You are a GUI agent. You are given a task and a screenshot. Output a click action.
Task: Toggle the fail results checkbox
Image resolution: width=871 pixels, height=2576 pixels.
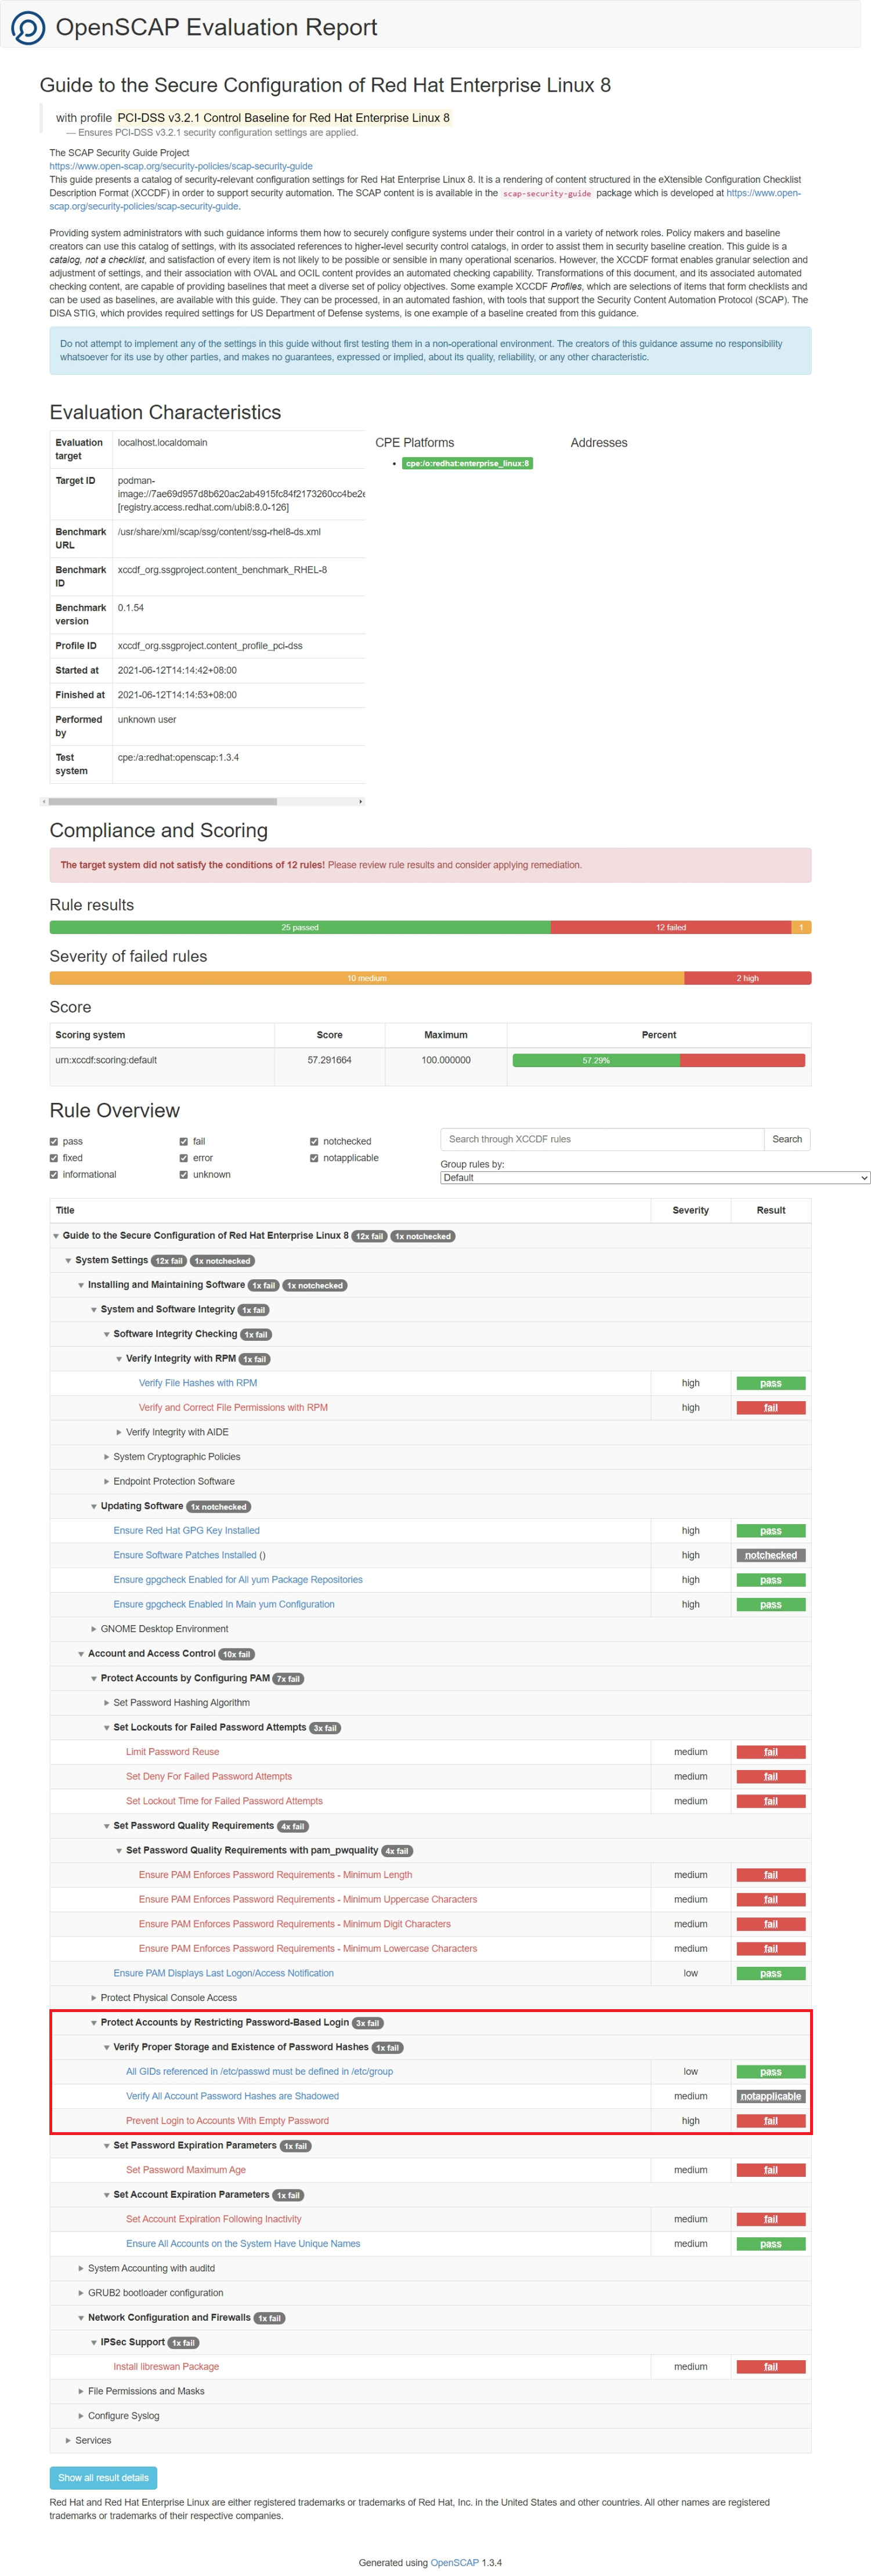[184, 1141]
